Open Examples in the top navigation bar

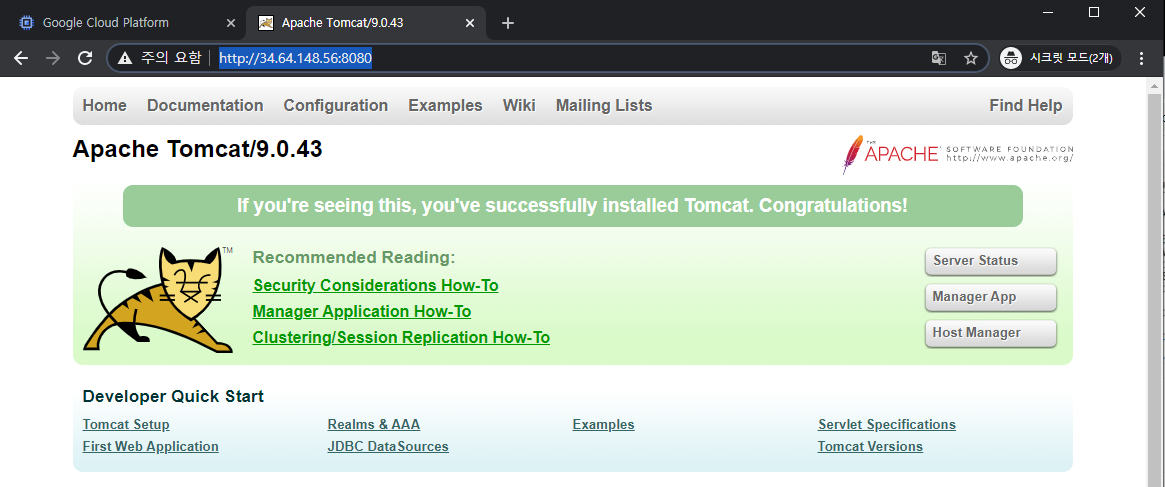pyautogui.click(x=445, y=106)
